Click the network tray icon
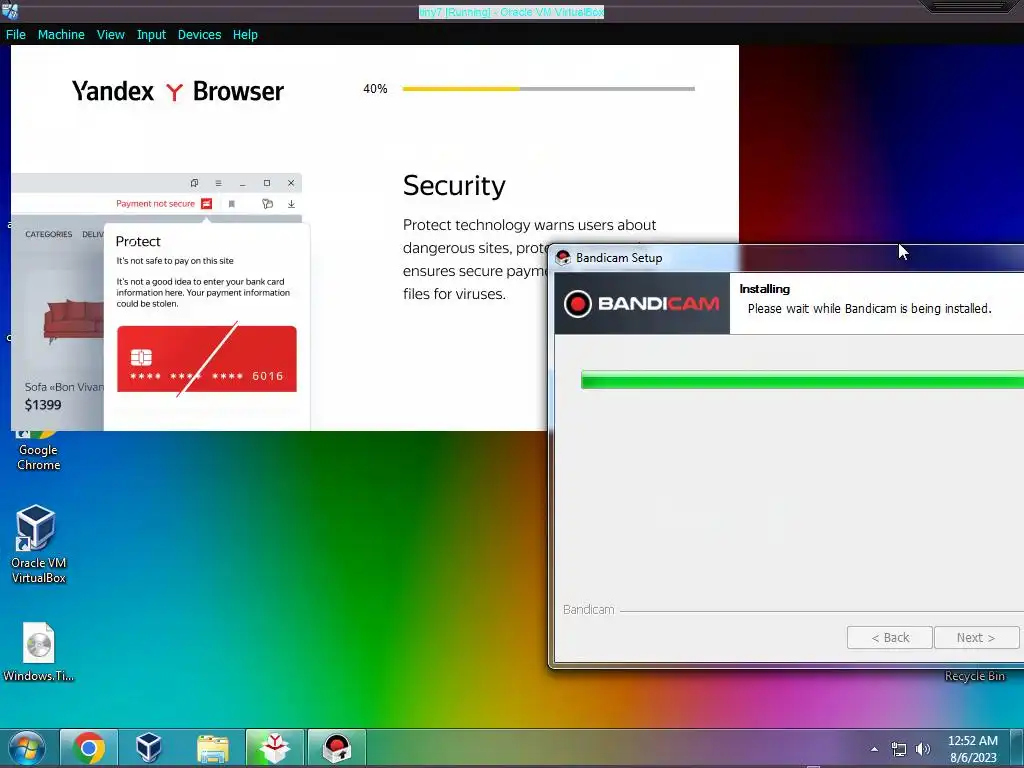This screenshot has height=768, width=1024. point(899,749)
